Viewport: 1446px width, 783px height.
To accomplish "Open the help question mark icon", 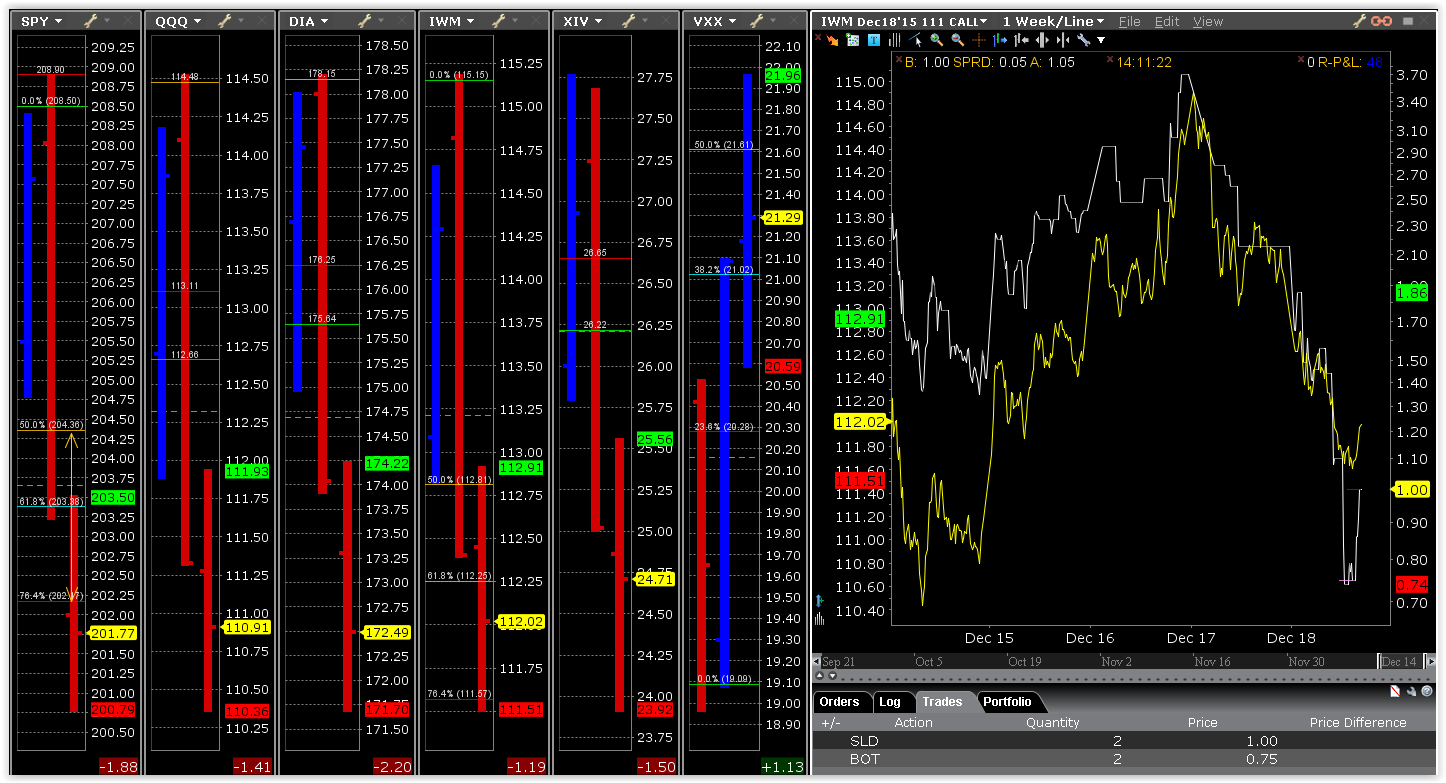I will (1427, 691).
